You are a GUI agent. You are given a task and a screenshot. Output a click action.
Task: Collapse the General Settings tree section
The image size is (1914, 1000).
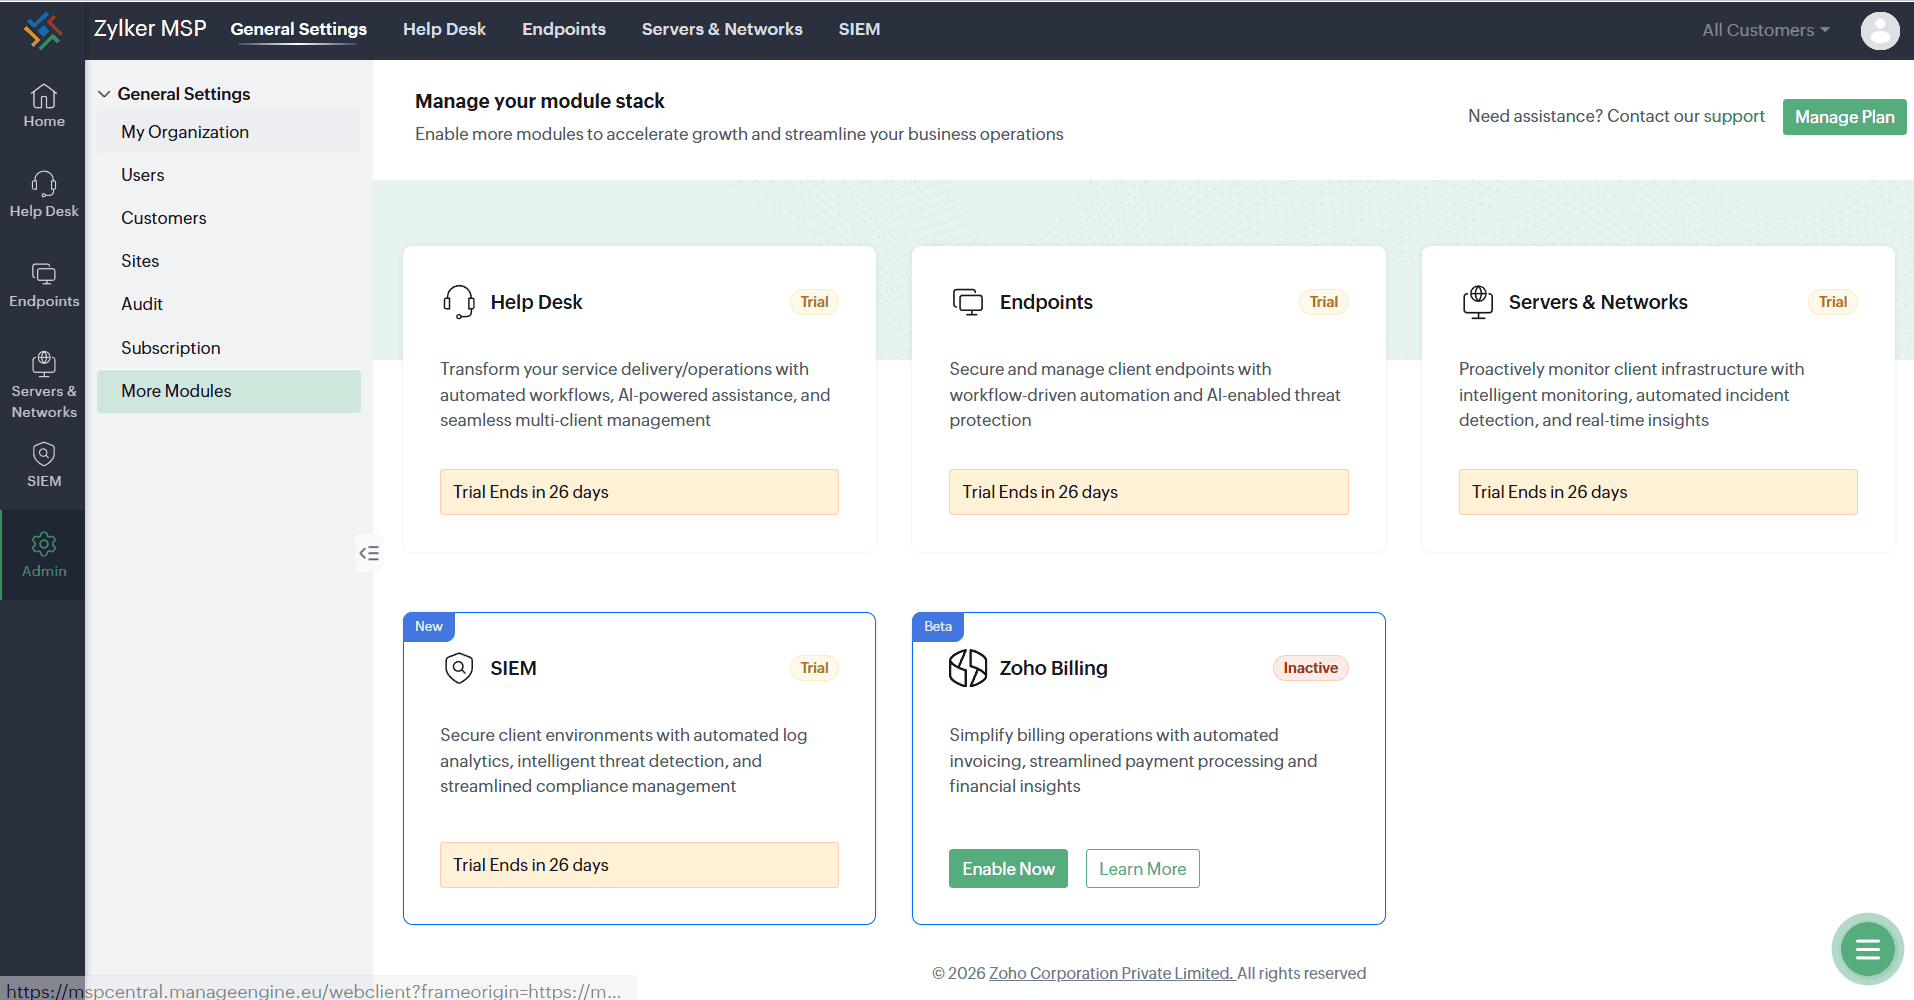coord(104,94)
